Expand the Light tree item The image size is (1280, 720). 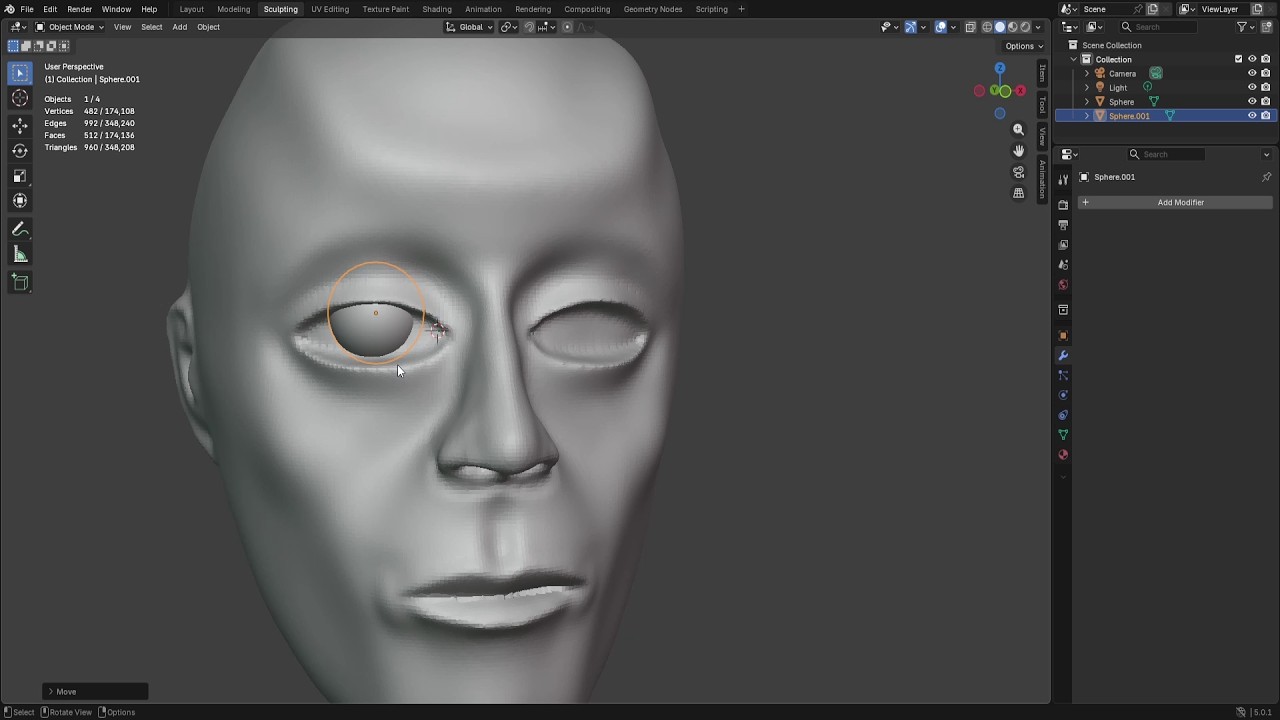pos(1087,87)
